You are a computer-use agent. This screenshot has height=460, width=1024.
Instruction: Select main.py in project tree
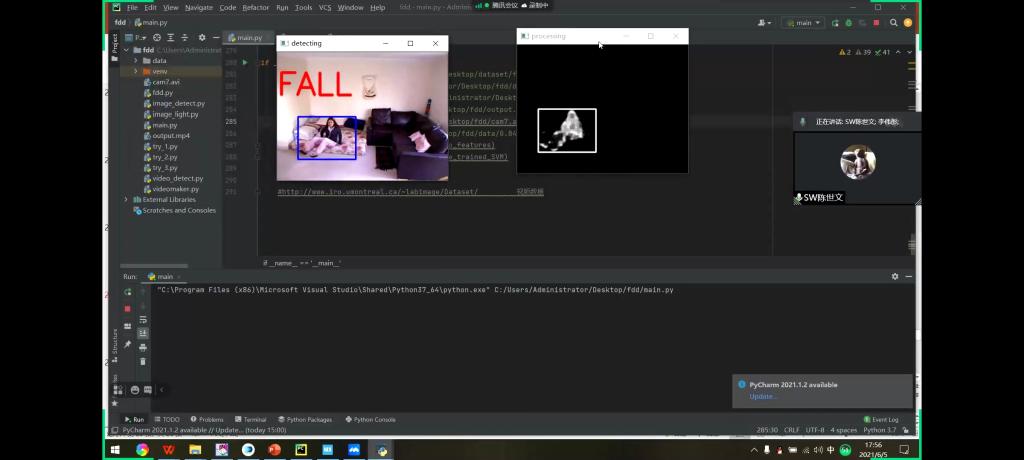tap(165, 125)
